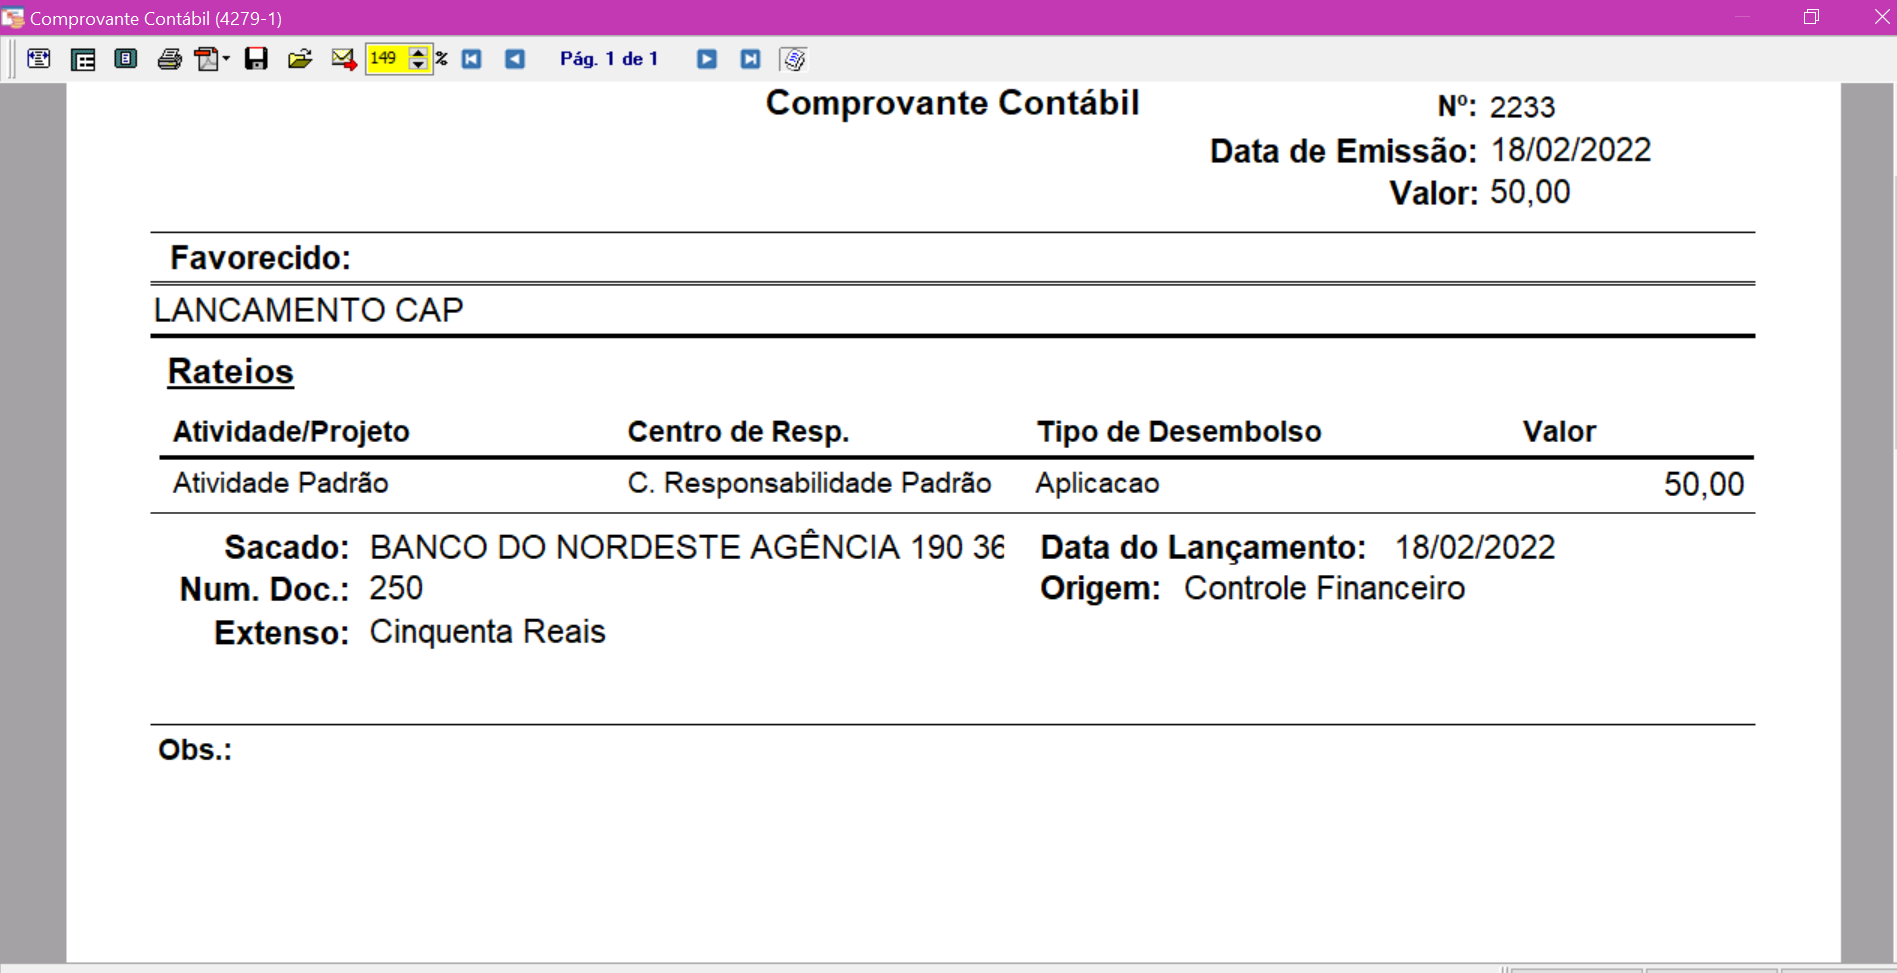1897x973 pixels.
Task: Click the Aplicacao cell
Action: coord(1097,484)
